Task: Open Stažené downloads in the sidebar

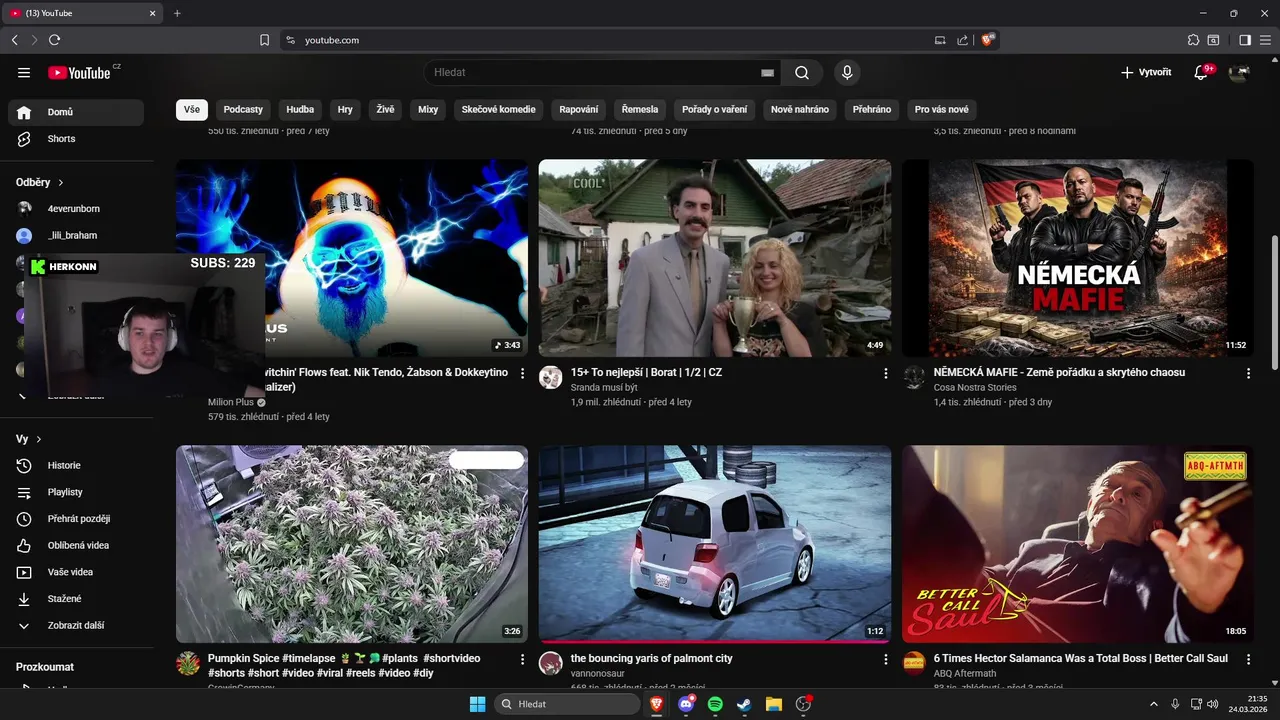Action: tap(76, 599)
